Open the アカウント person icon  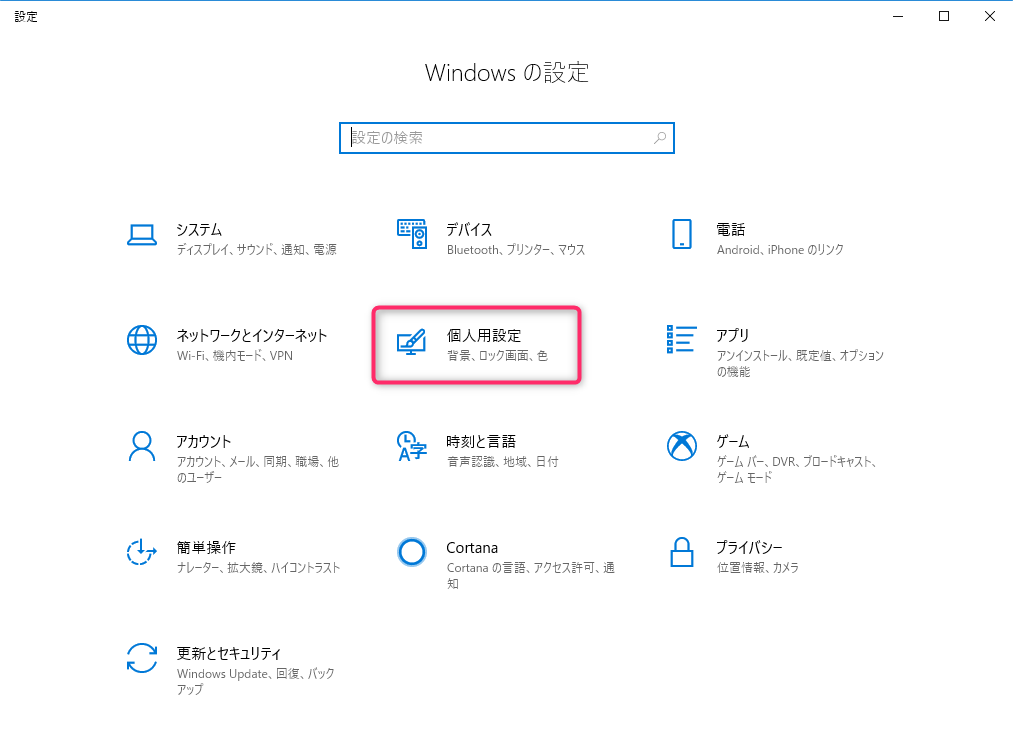click(x=141, y=446)
